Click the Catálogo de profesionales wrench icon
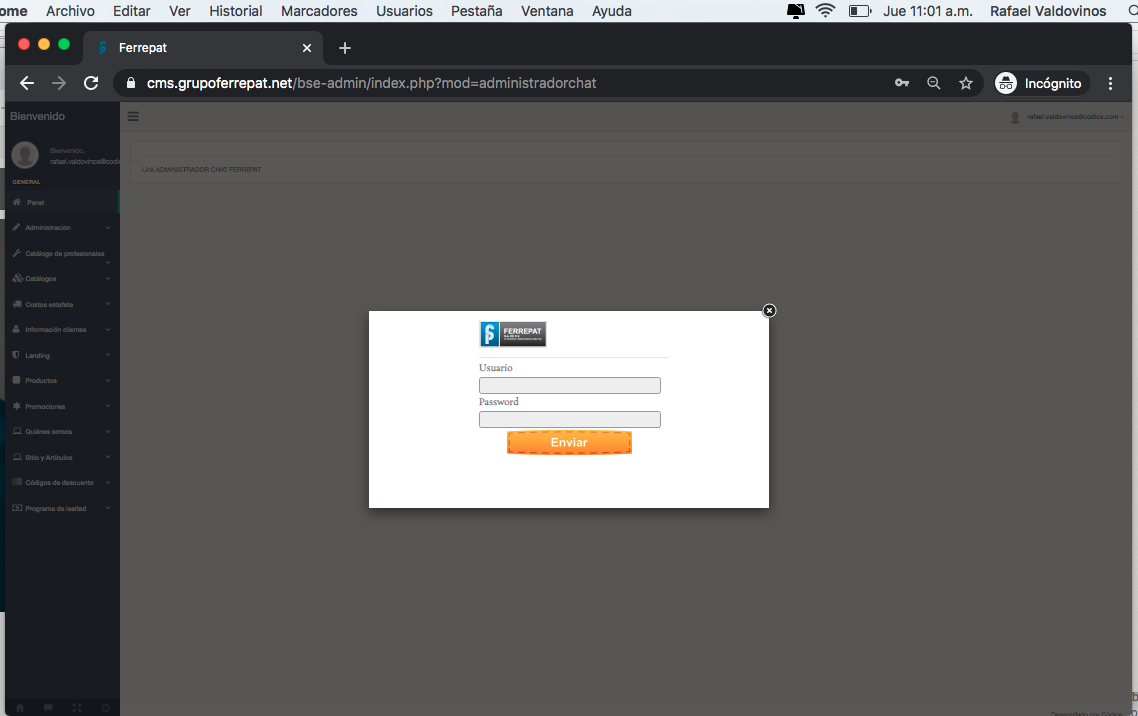1138x716 pixels. pos(17,253)
